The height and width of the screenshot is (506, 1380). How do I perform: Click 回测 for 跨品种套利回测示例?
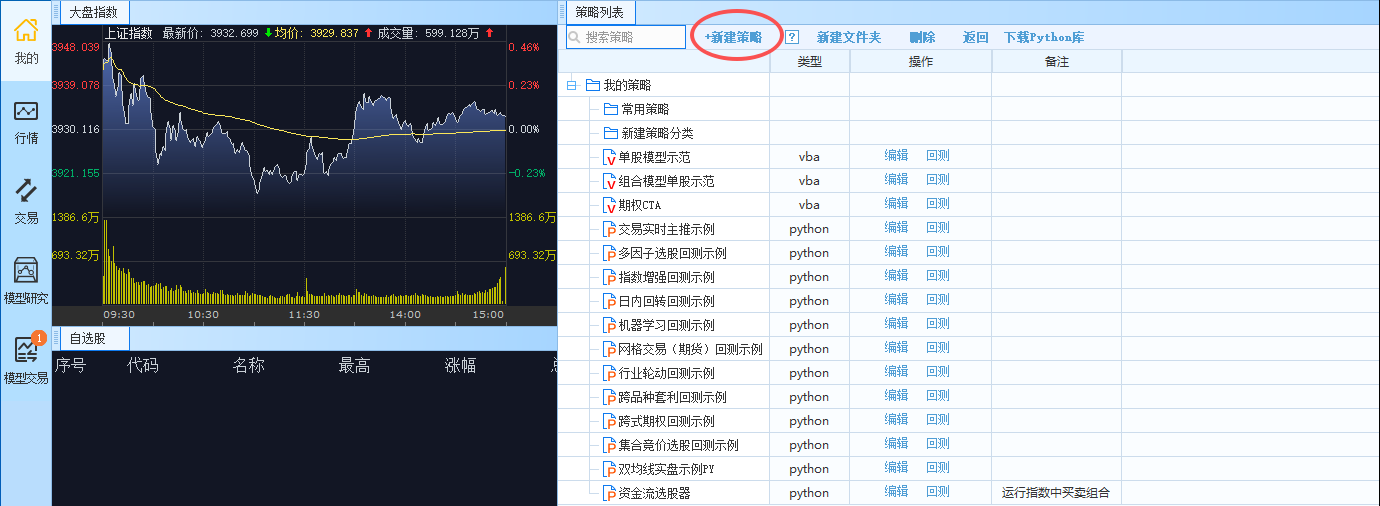938,395
